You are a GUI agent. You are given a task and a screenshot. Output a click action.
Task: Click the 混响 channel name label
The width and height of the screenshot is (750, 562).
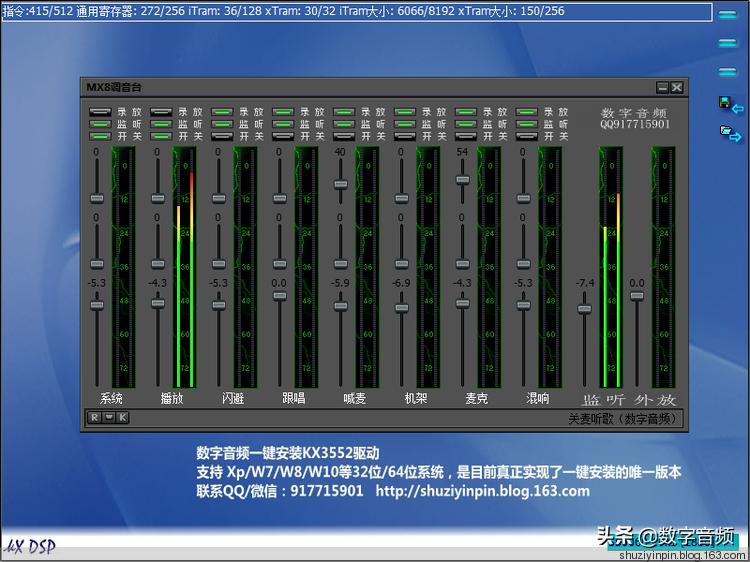(x=538, y=398)
